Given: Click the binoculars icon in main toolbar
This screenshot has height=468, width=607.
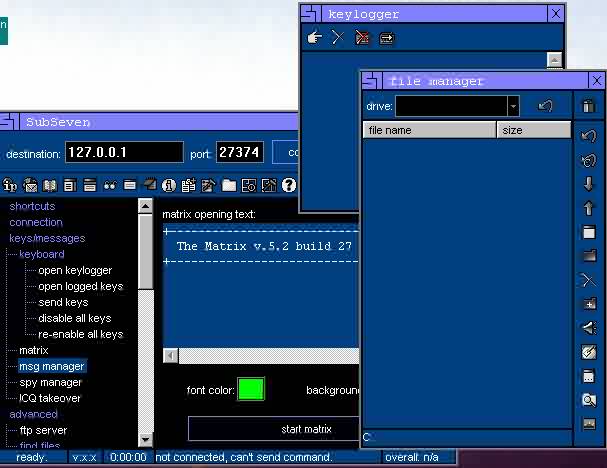Looking at the screenshot, I should (x=109, y=185).
